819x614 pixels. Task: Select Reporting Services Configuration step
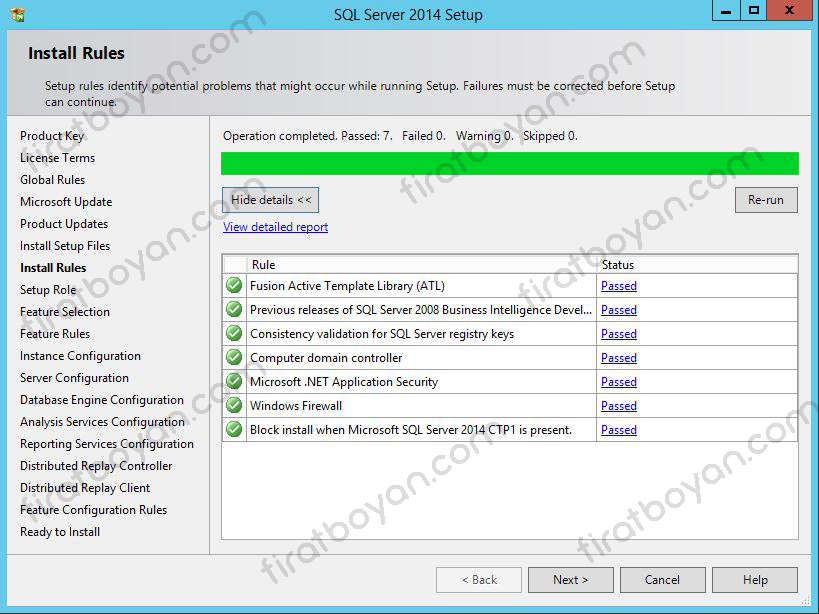pyautogui.click(x=107, y=444)
